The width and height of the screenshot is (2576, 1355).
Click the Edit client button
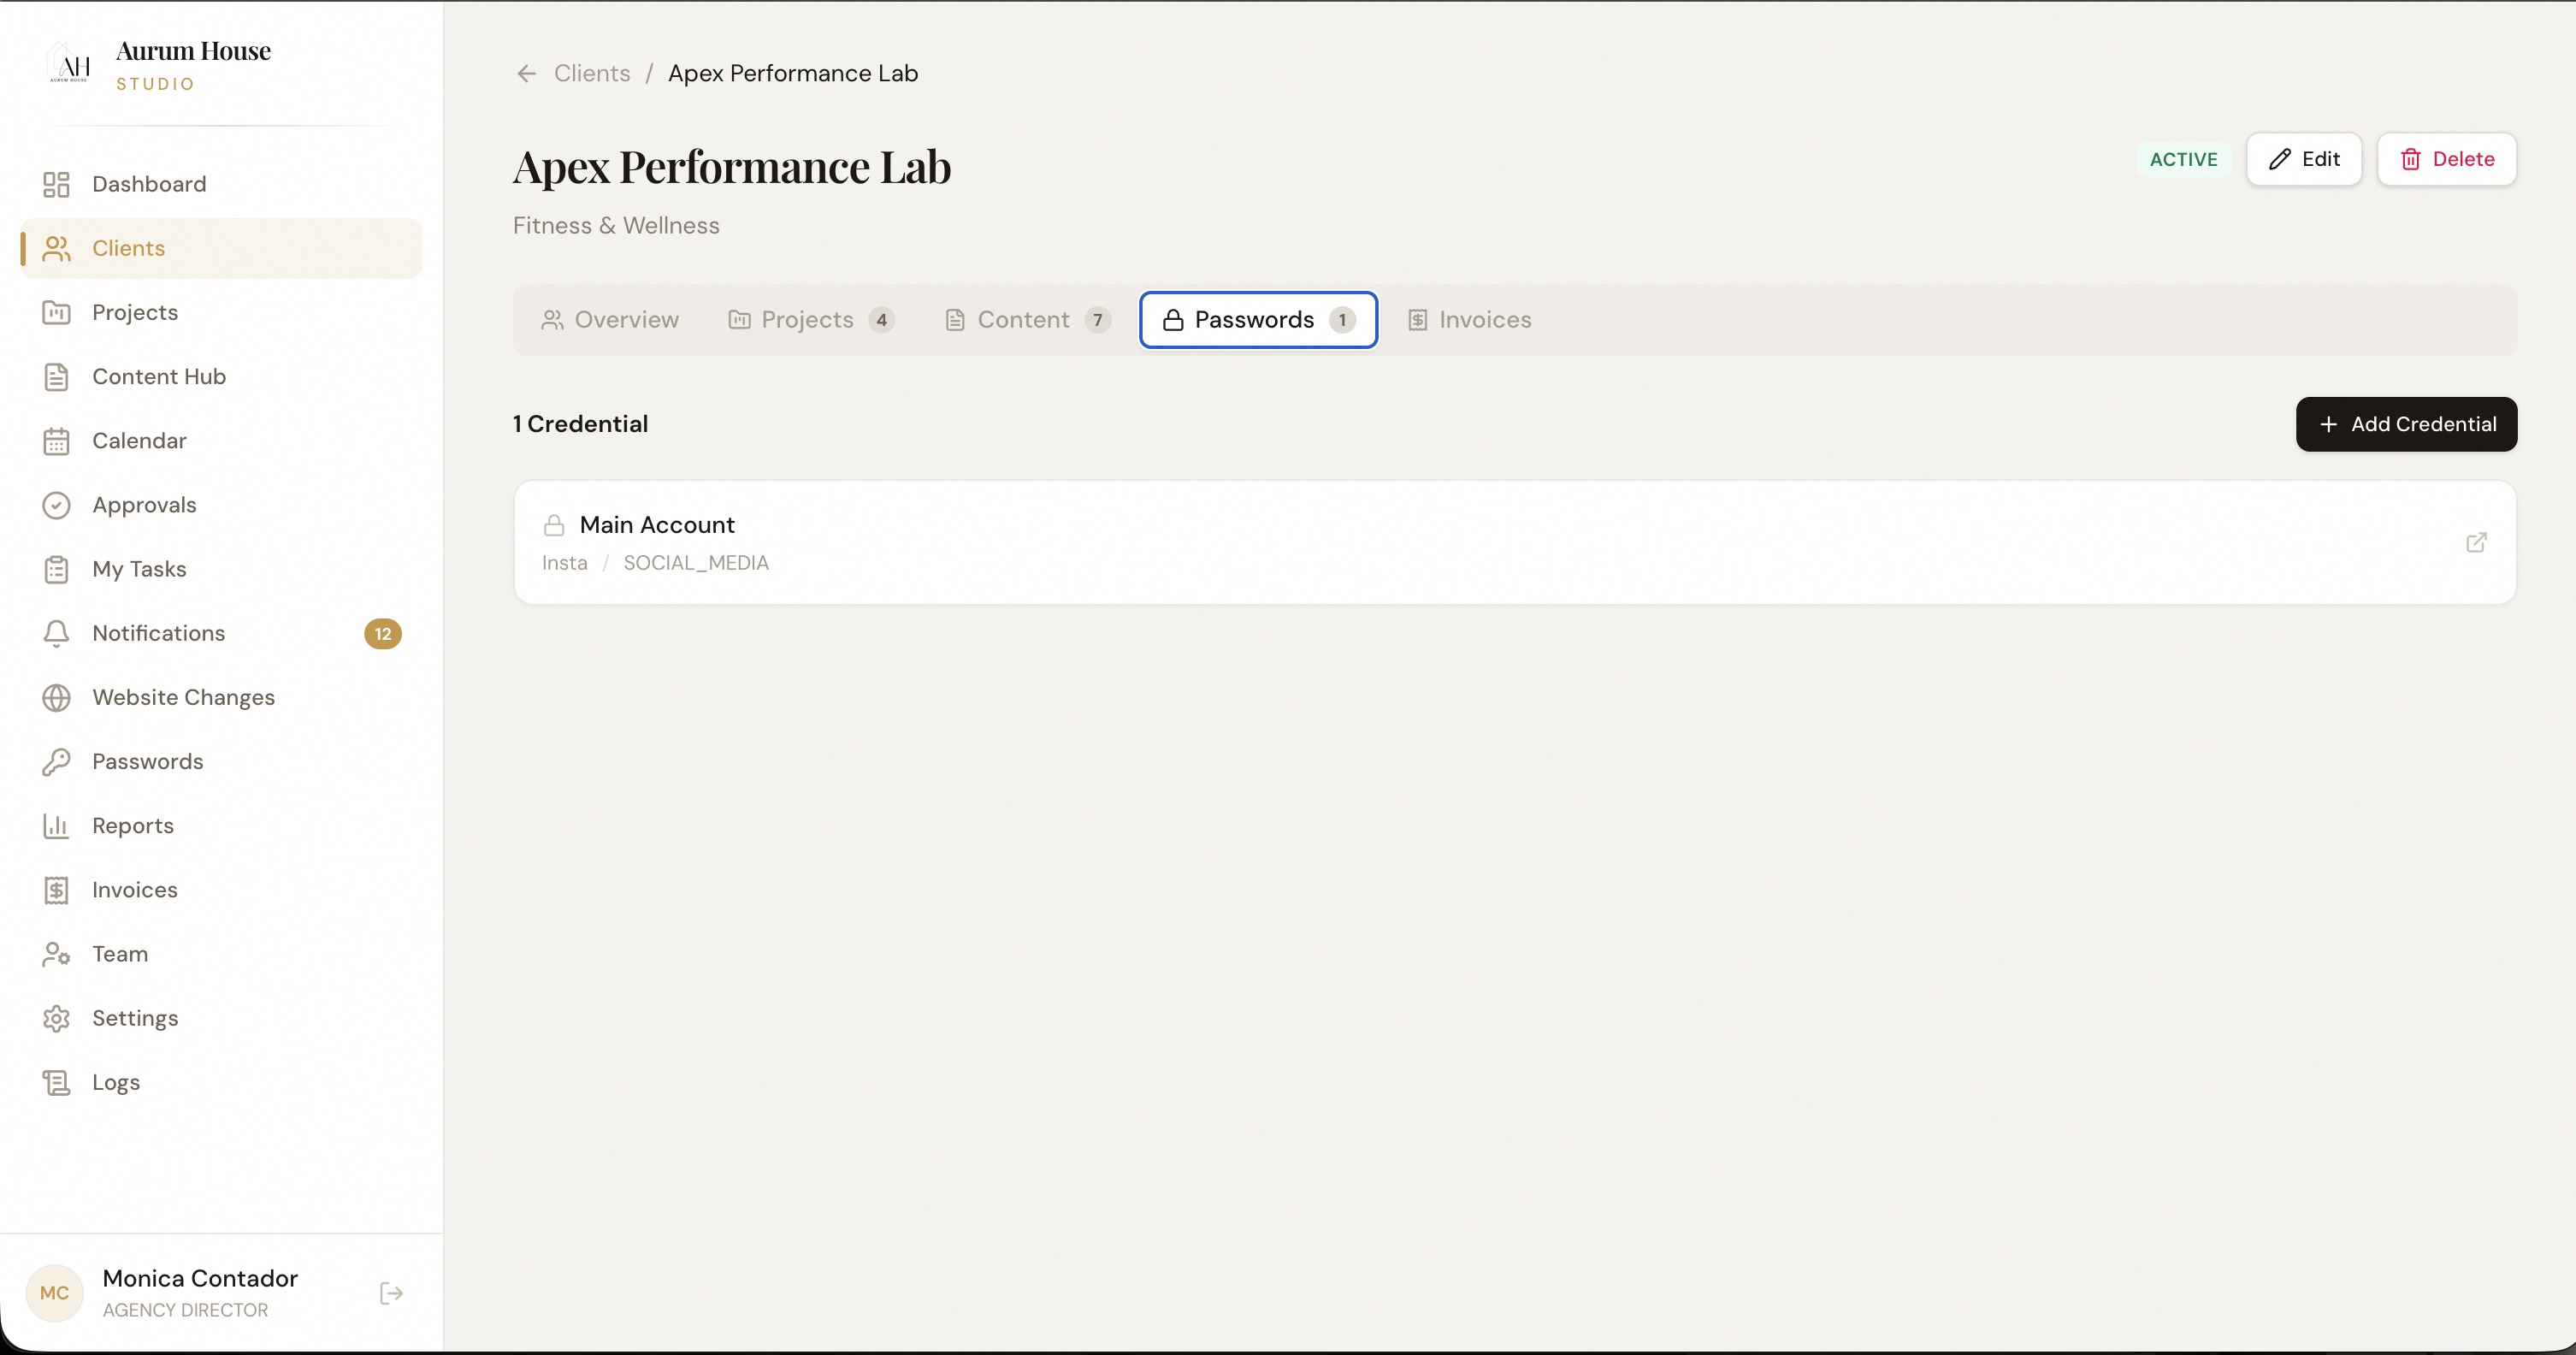(x=2303, y=159)
